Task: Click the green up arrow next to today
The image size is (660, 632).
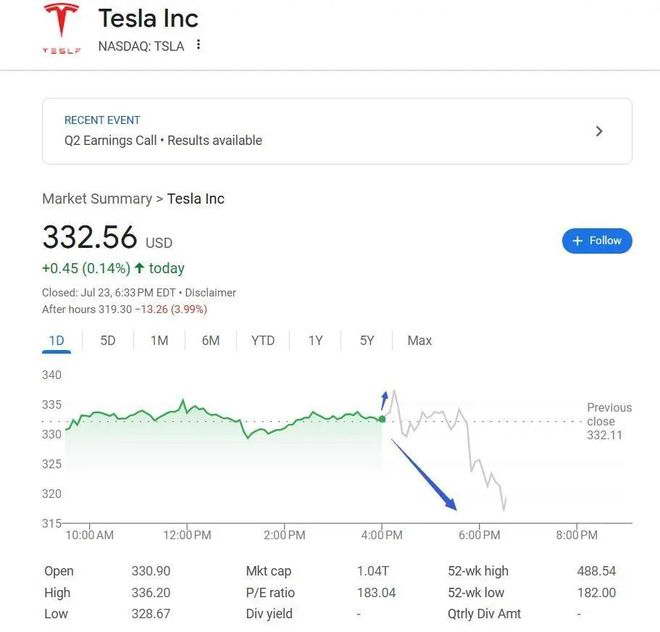Action: coord(139,268)
